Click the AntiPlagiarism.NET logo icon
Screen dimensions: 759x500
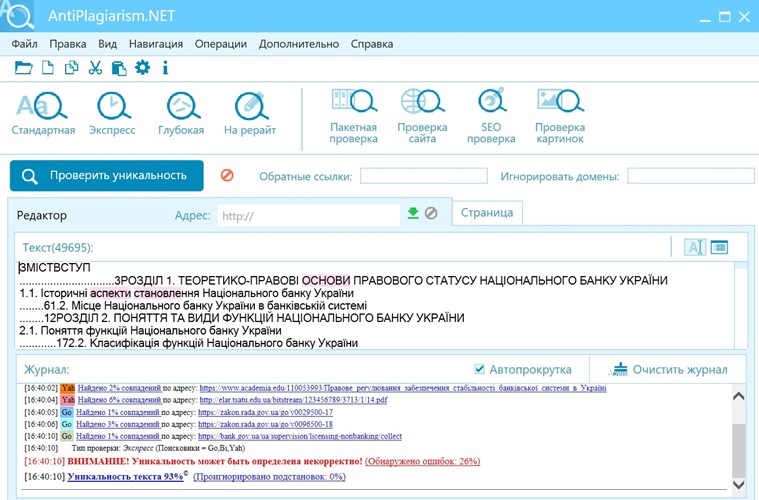(17, 15)
